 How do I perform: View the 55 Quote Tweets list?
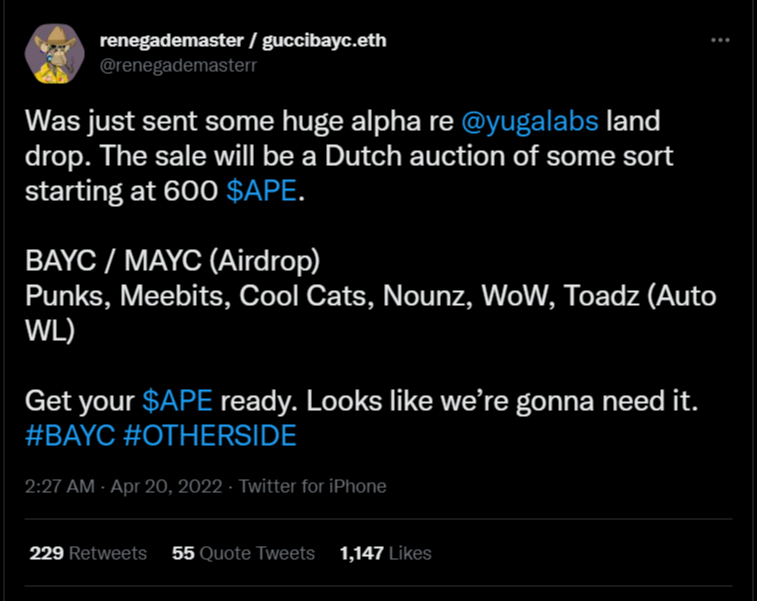tap(243, 553)
